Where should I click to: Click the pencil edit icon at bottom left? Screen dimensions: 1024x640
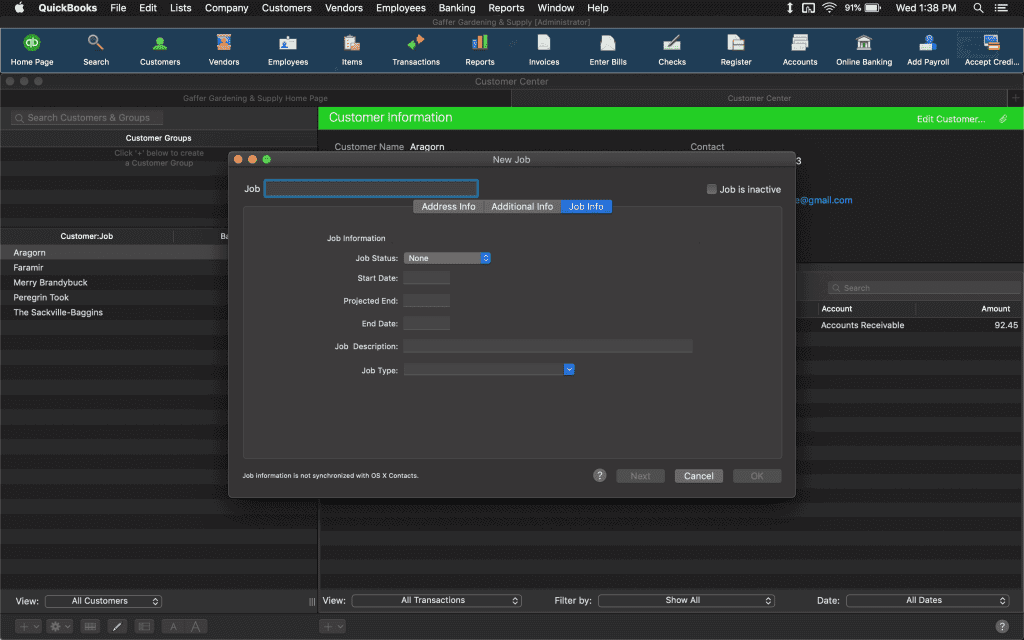(117, 626)
